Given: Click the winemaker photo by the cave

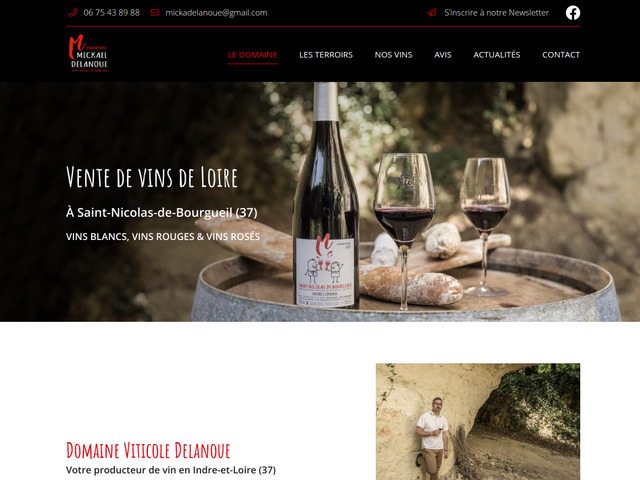Looking at the screenshot, I should pyautogui.click(x=478, y=422).
